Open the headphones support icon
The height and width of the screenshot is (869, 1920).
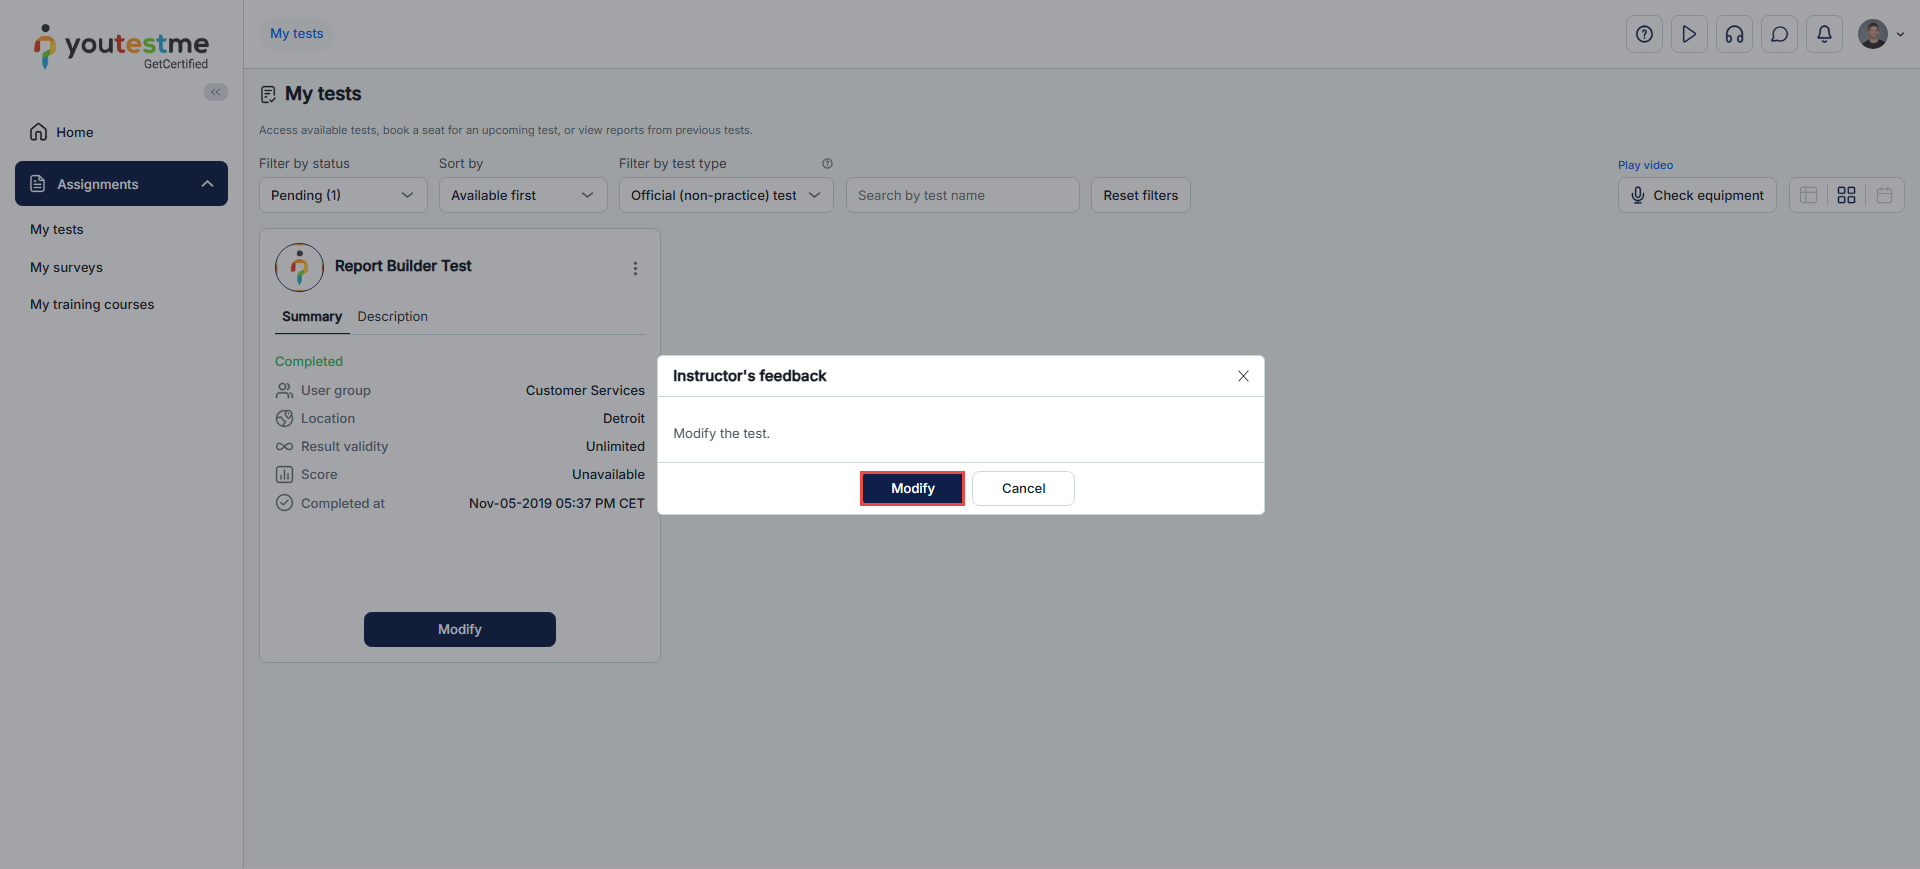click(x=1734, y=34)
